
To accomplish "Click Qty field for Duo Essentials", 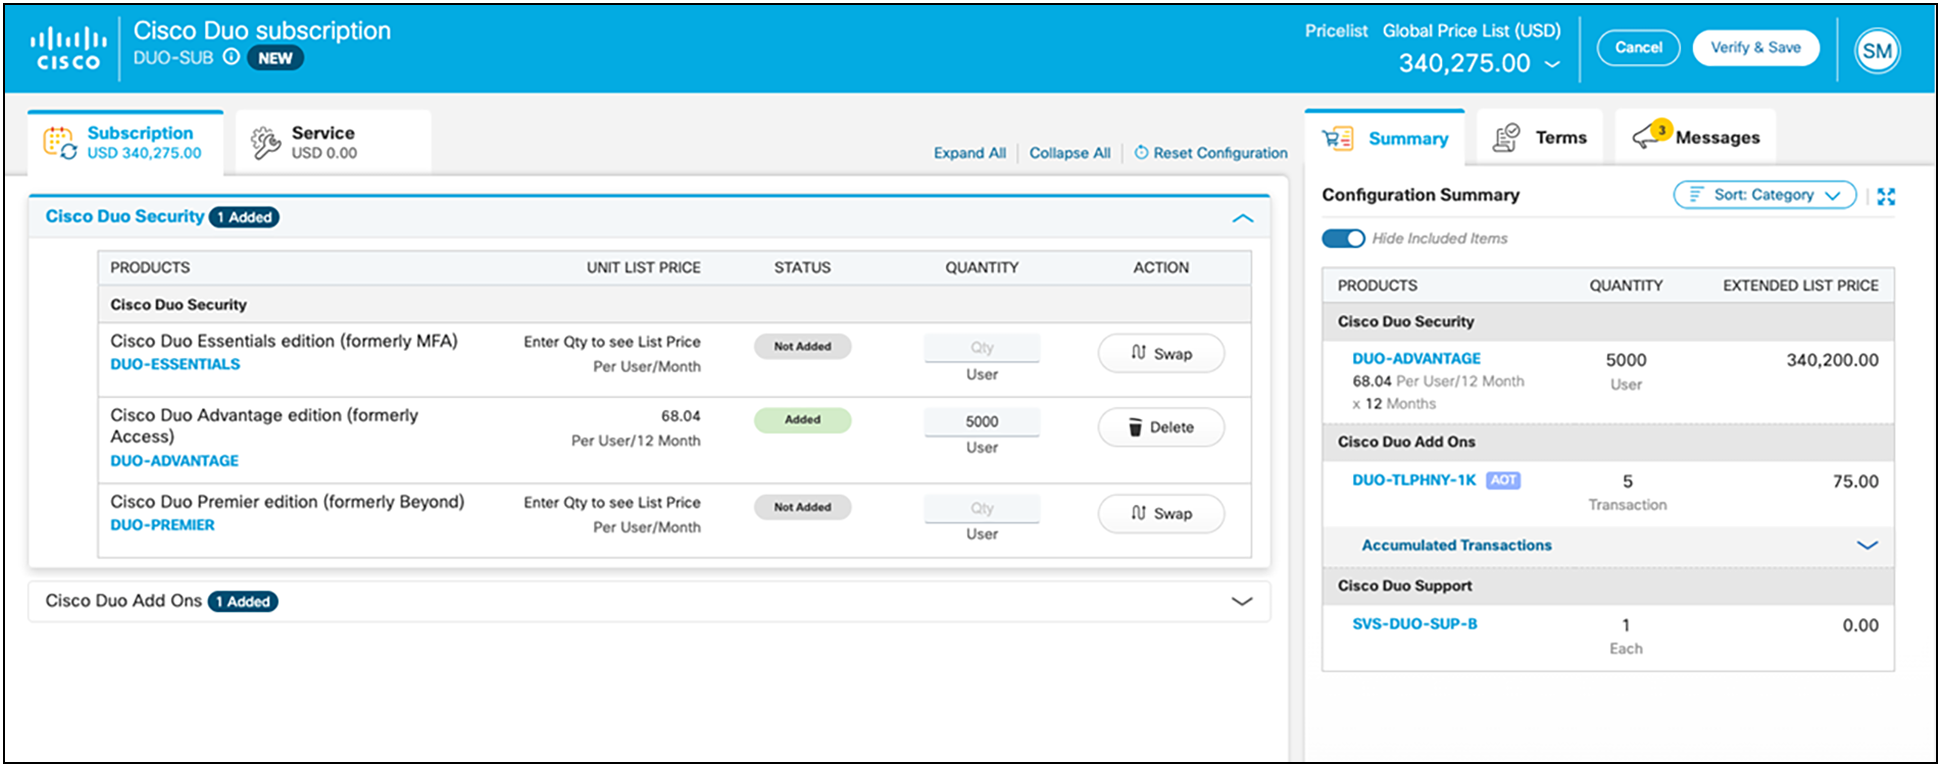I will (x=982, y=348).
